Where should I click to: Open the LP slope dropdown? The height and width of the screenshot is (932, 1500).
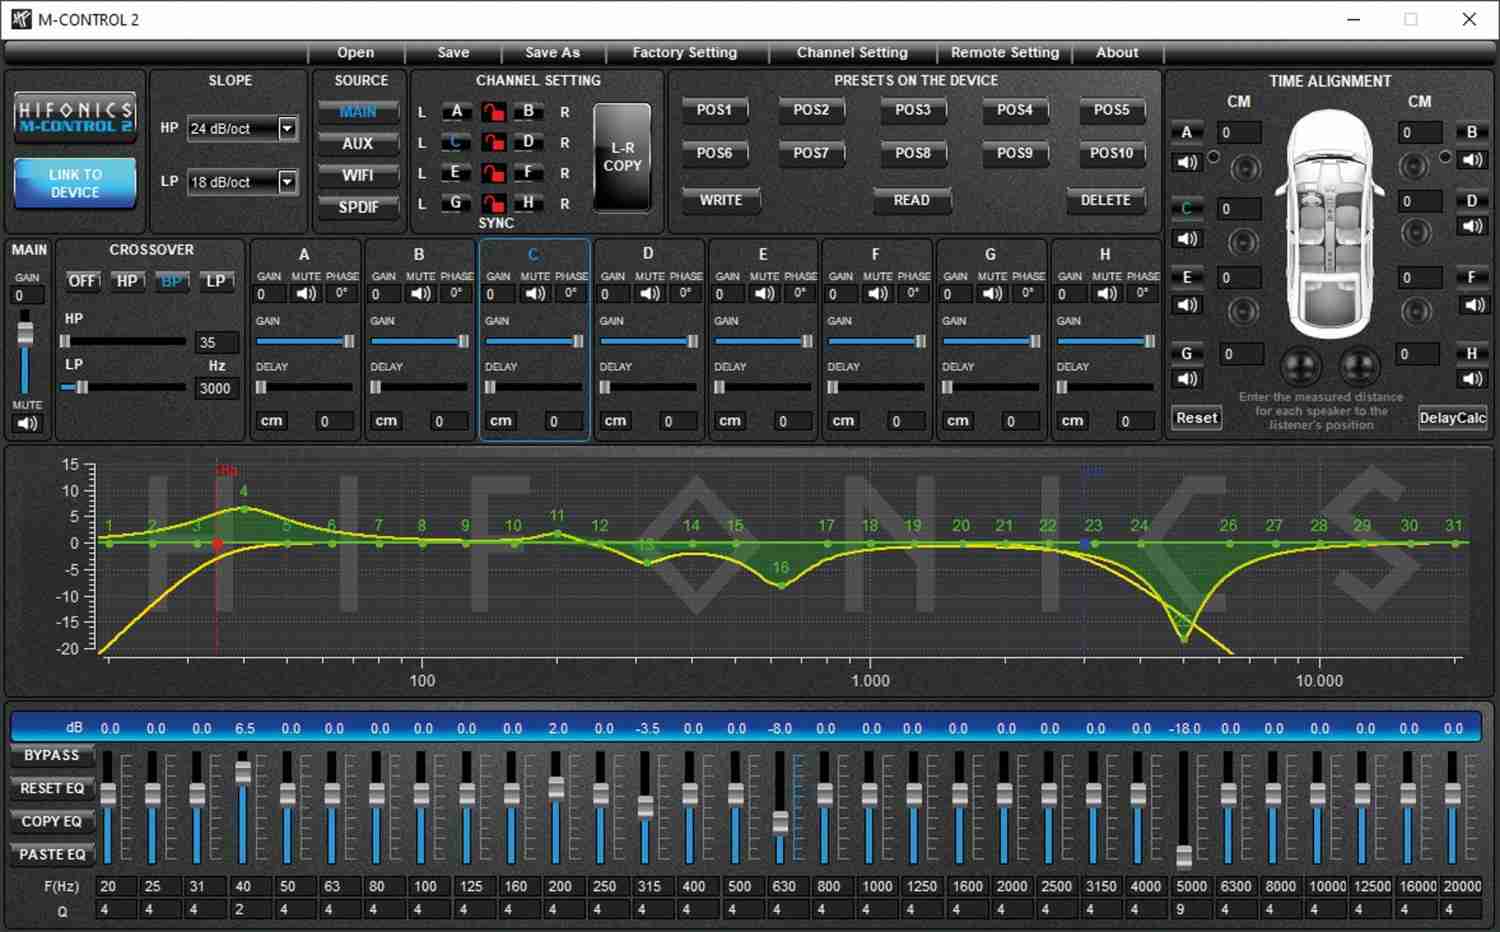(288, 182)
